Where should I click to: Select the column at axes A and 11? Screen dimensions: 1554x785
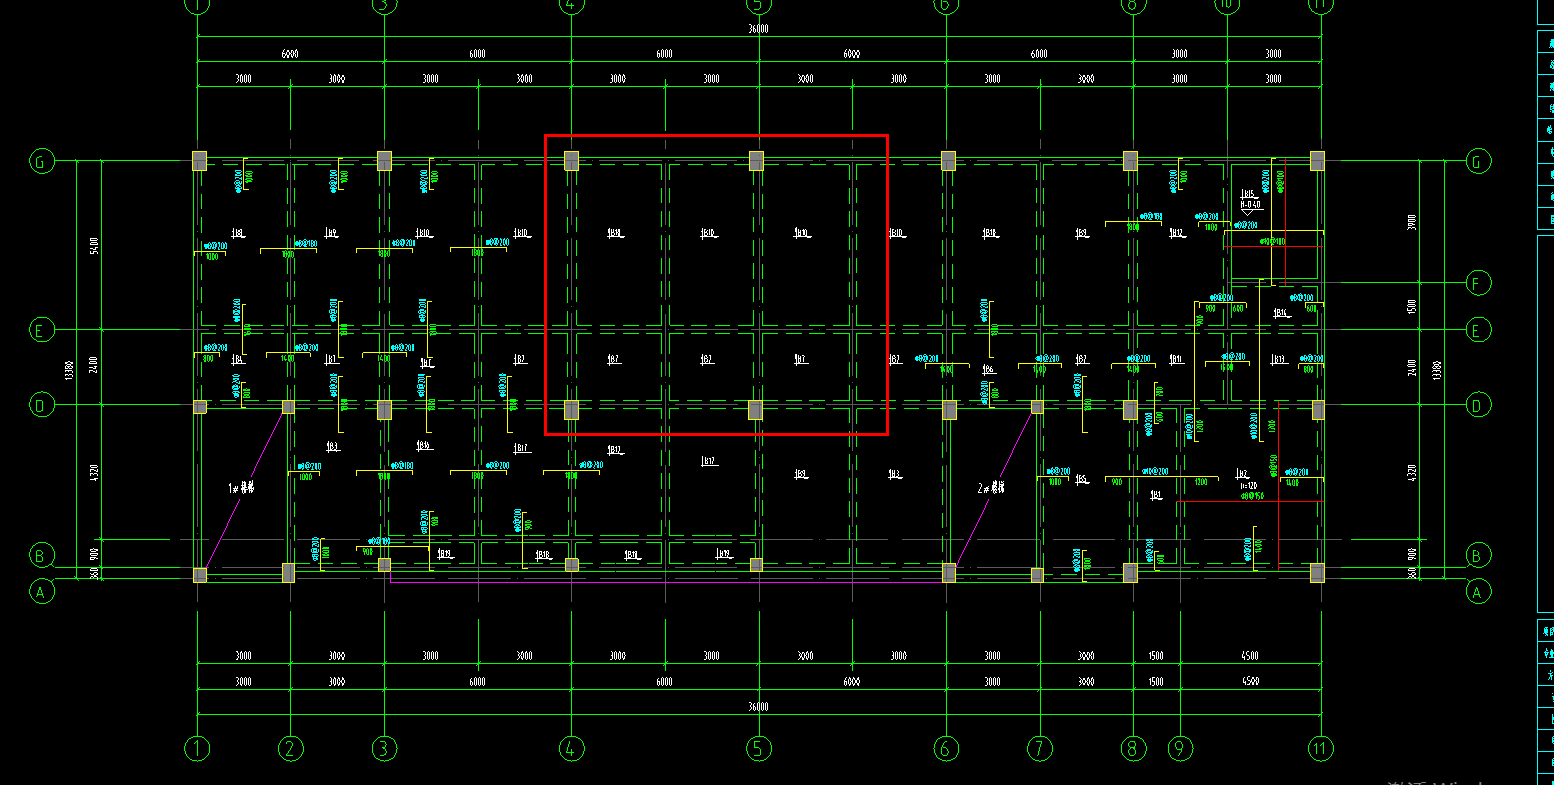pos(1317,572)
